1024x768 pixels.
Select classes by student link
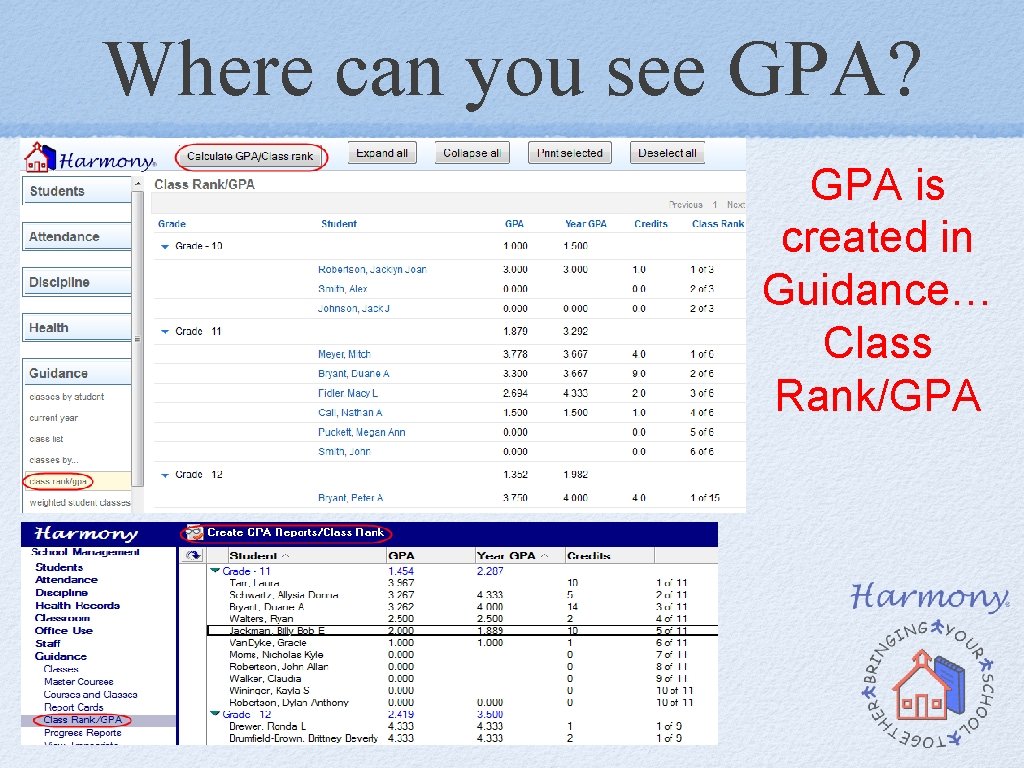pyautogui.click(x=67, y=396)
